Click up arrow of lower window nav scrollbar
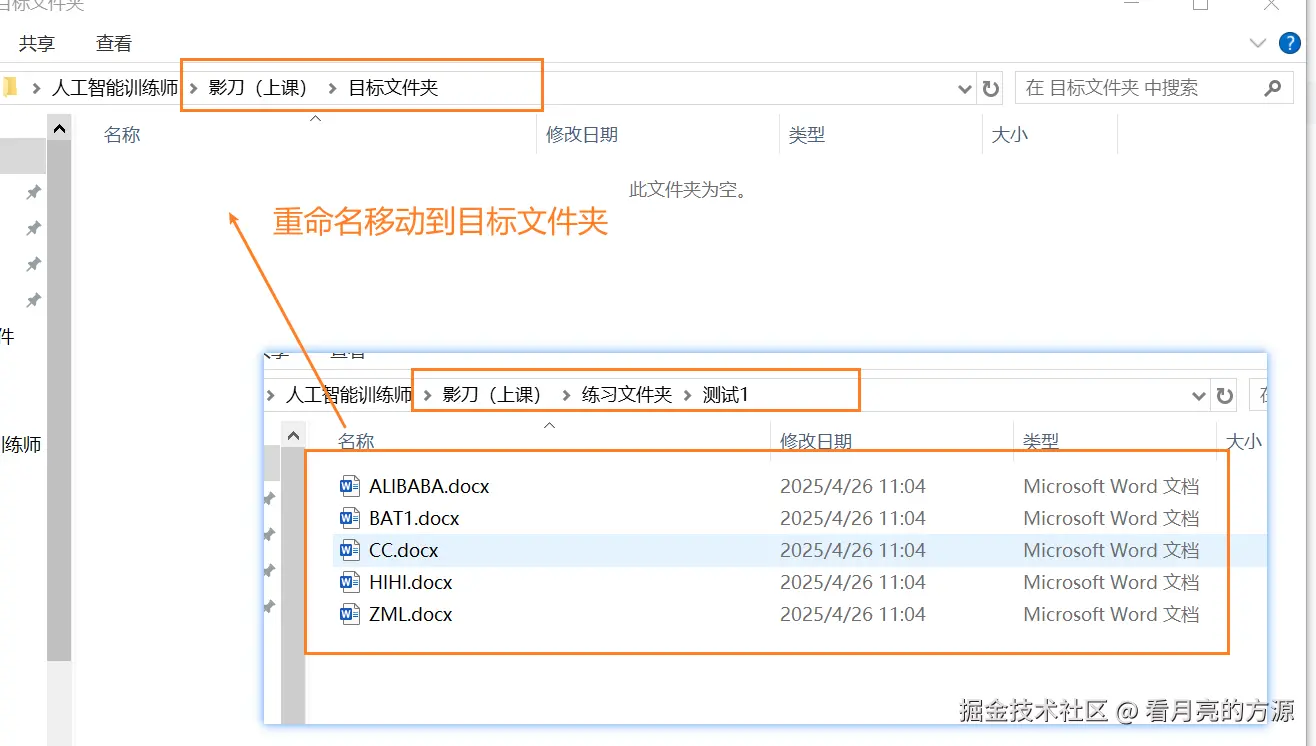 (x=293, y=435)
